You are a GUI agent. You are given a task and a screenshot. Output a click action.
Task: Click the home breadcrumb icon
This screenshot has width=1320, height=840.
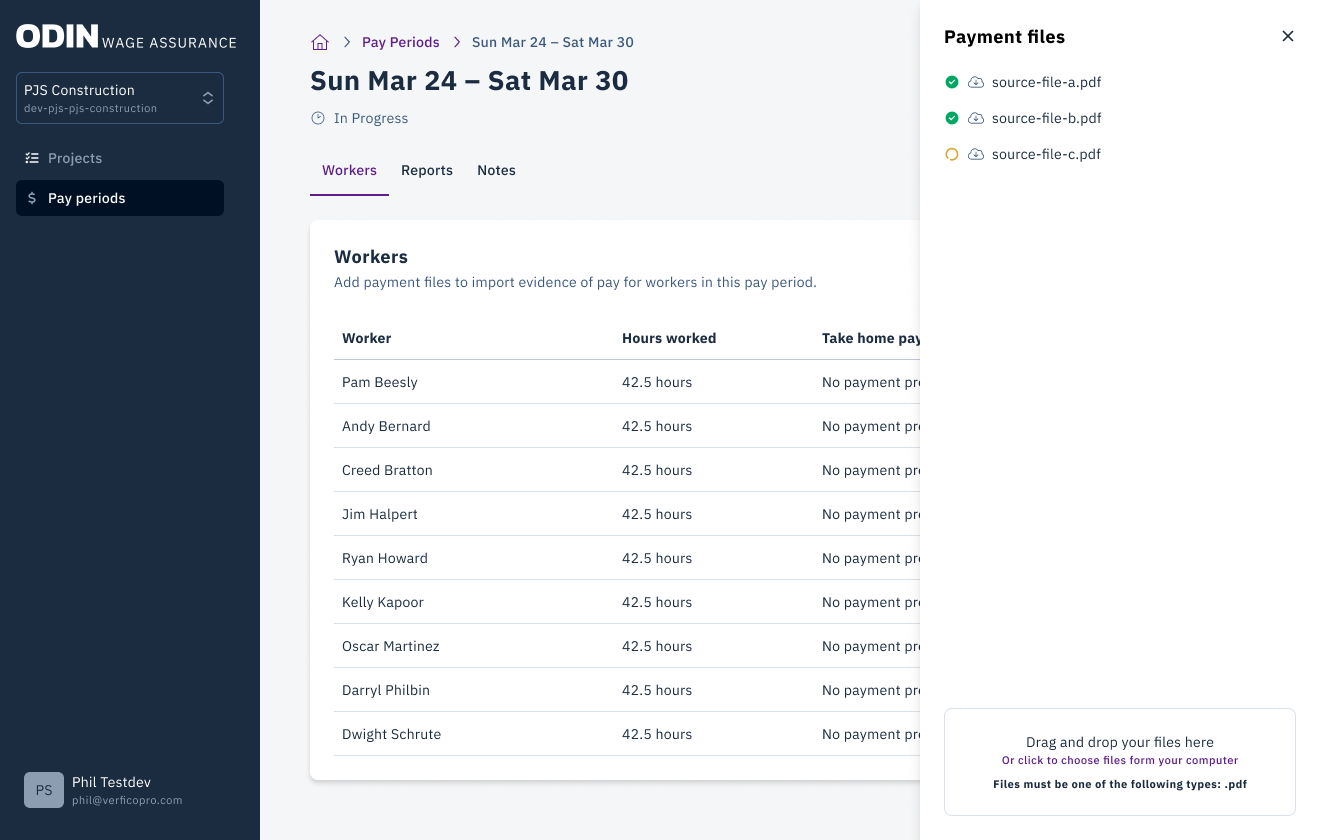pos(319,41)
